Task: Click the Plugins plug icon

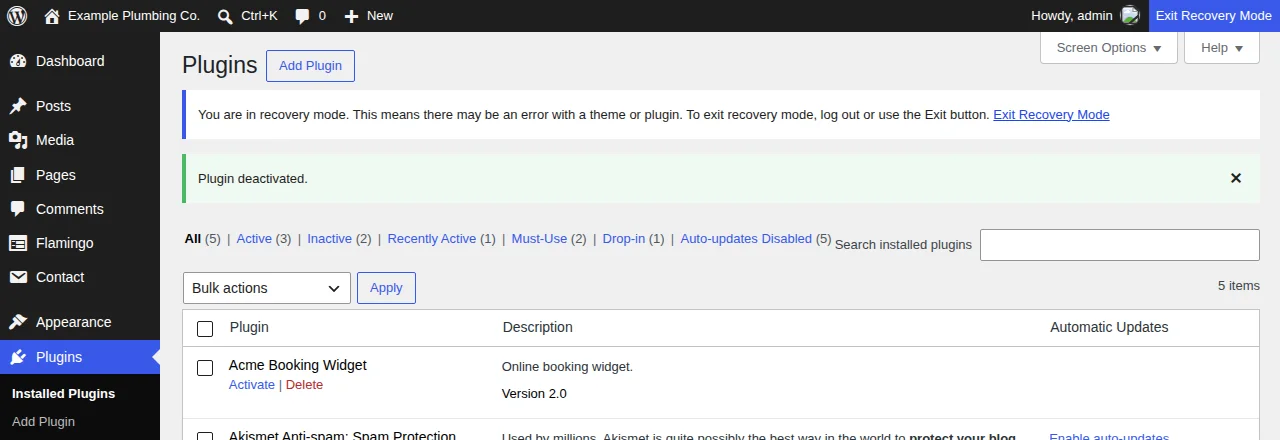Action: (x=18, y=357)
